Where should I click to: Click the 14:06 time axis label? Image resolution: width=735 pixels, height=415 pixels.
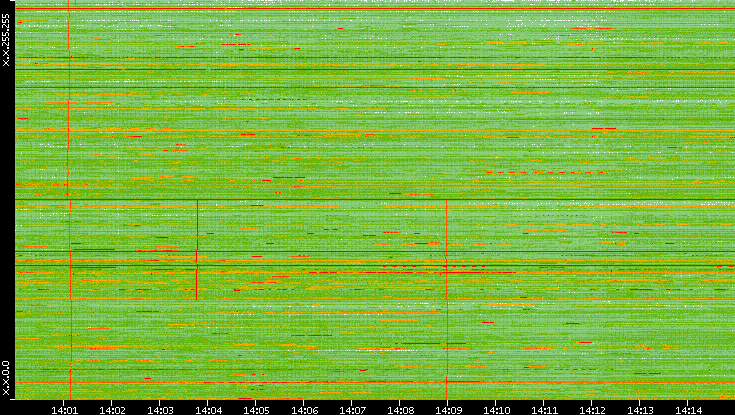click(304, 410)
